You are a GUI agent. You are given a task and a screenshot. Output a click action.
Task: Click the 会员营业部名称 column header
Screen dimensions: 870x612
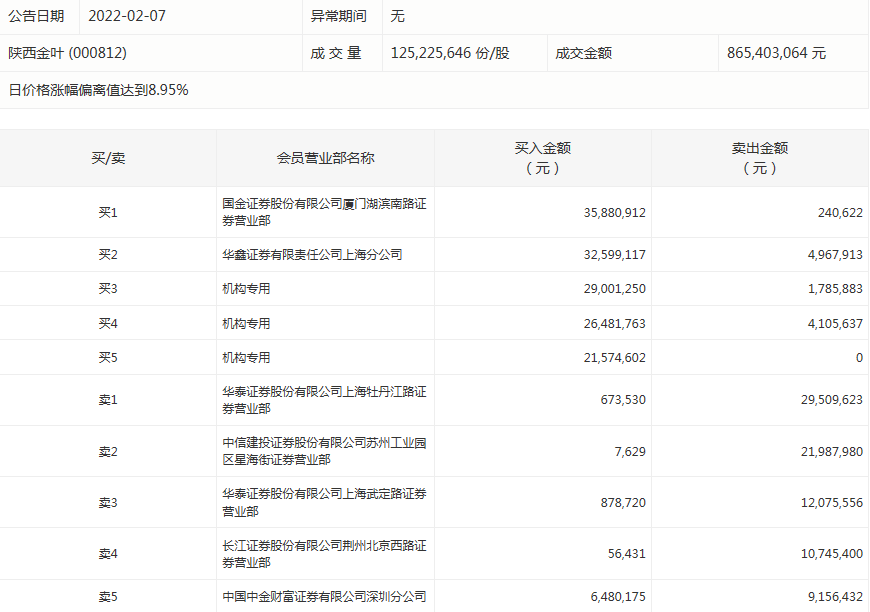click(325, 158)
